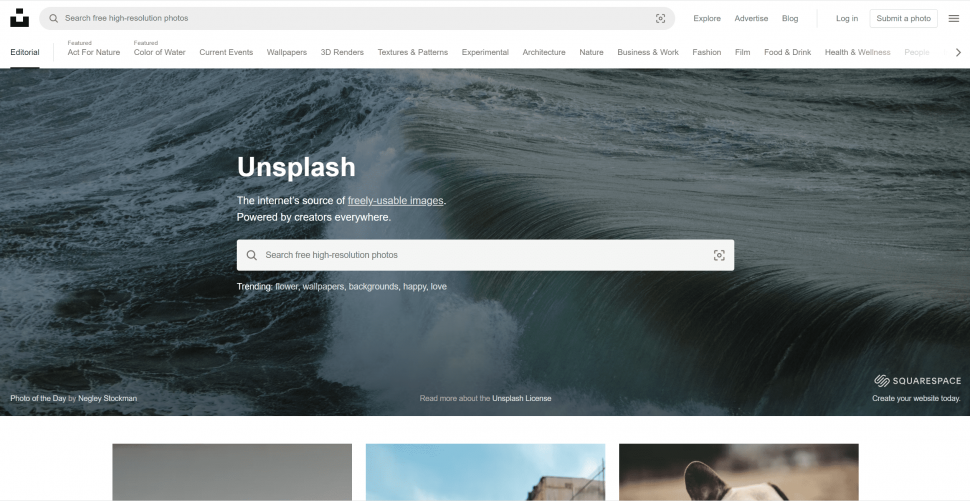Switch to Architecture topic
The width and height of the screenshot is (970, 501).
coord(544,52)
